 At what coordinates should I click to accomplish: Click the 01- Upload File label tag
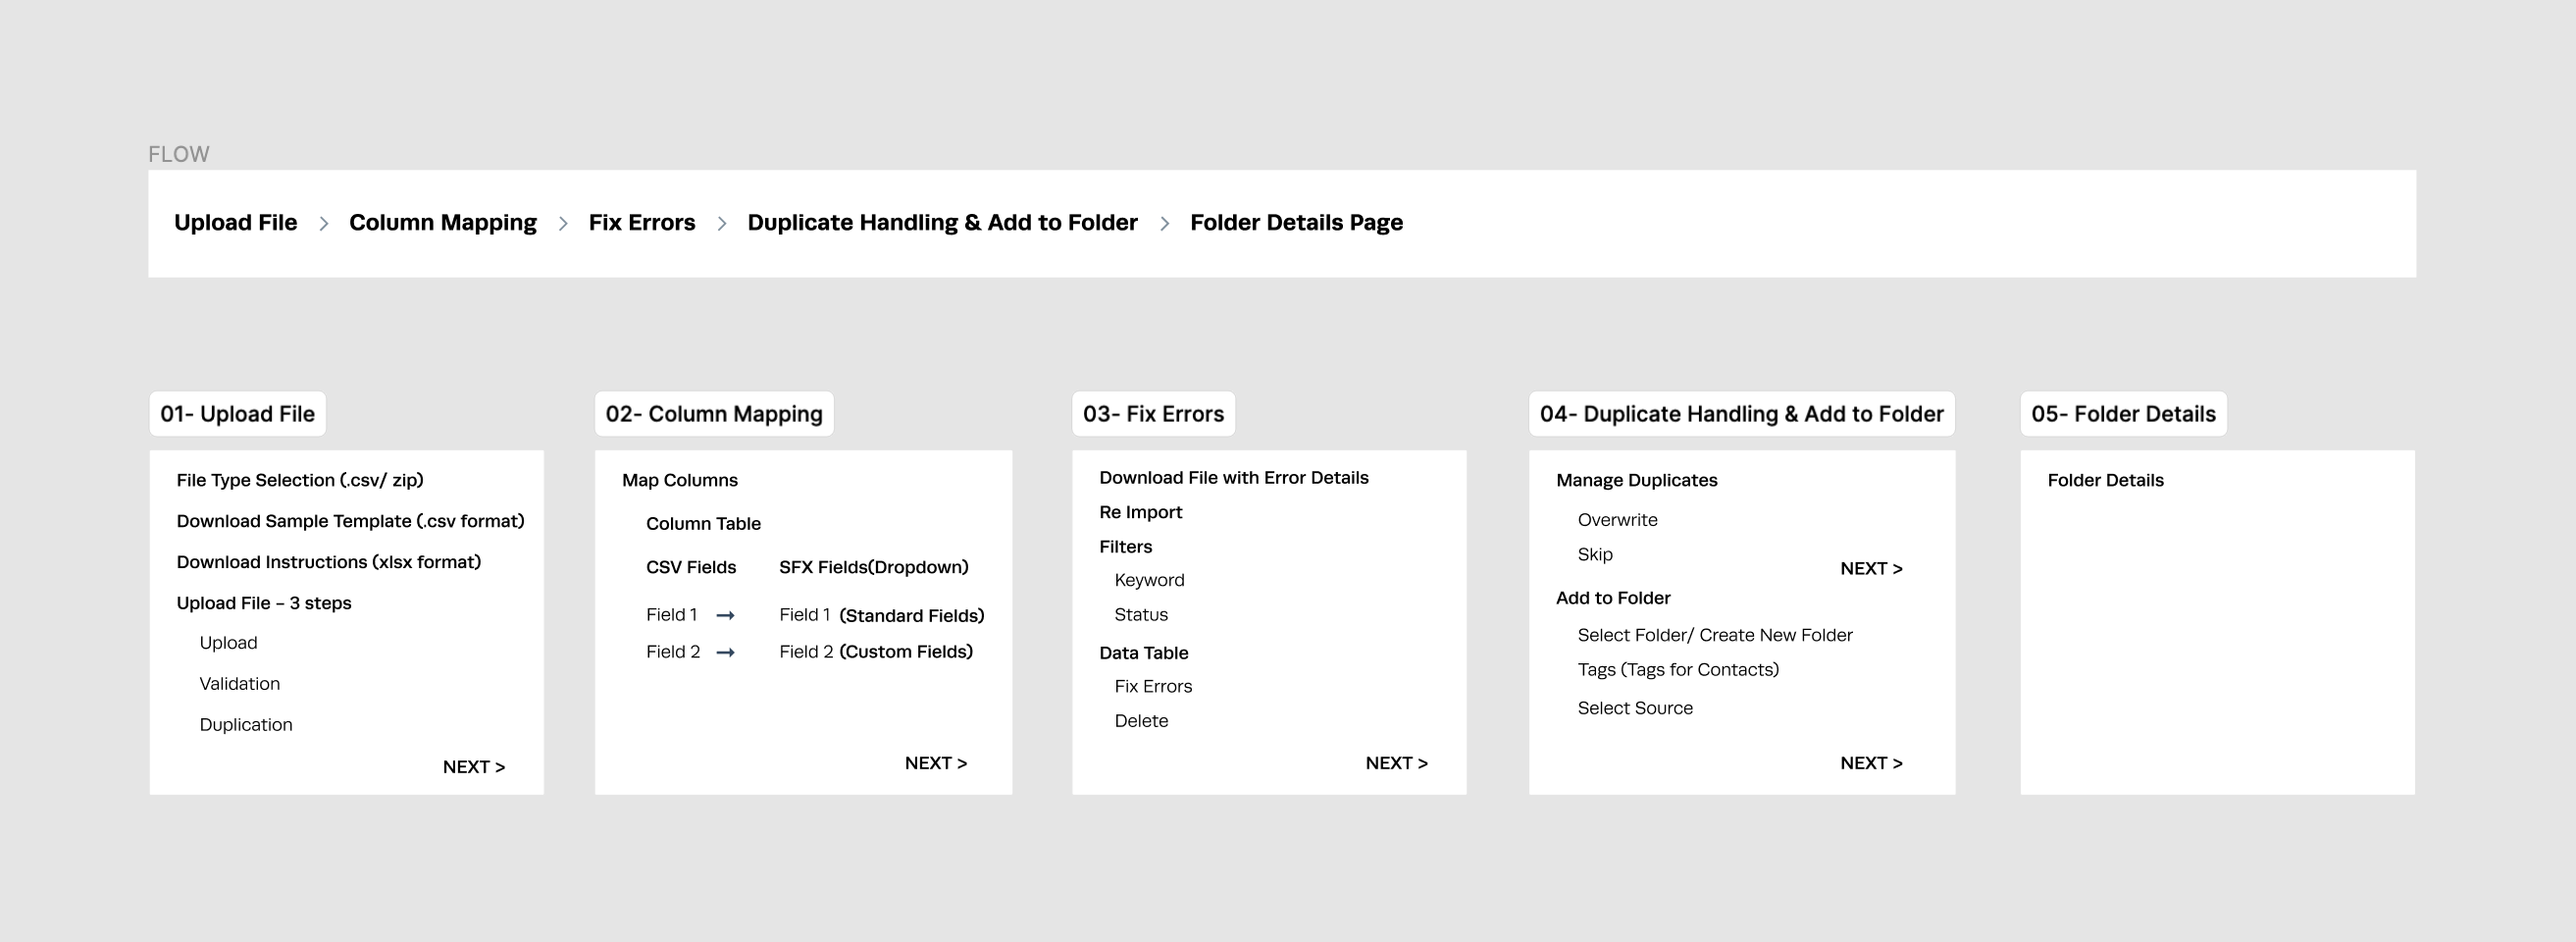coord(237,414)
